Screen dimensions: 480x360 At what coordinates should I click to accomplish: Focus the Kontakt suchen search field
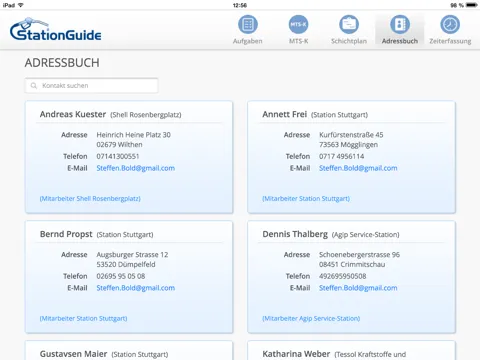[91, 86]
